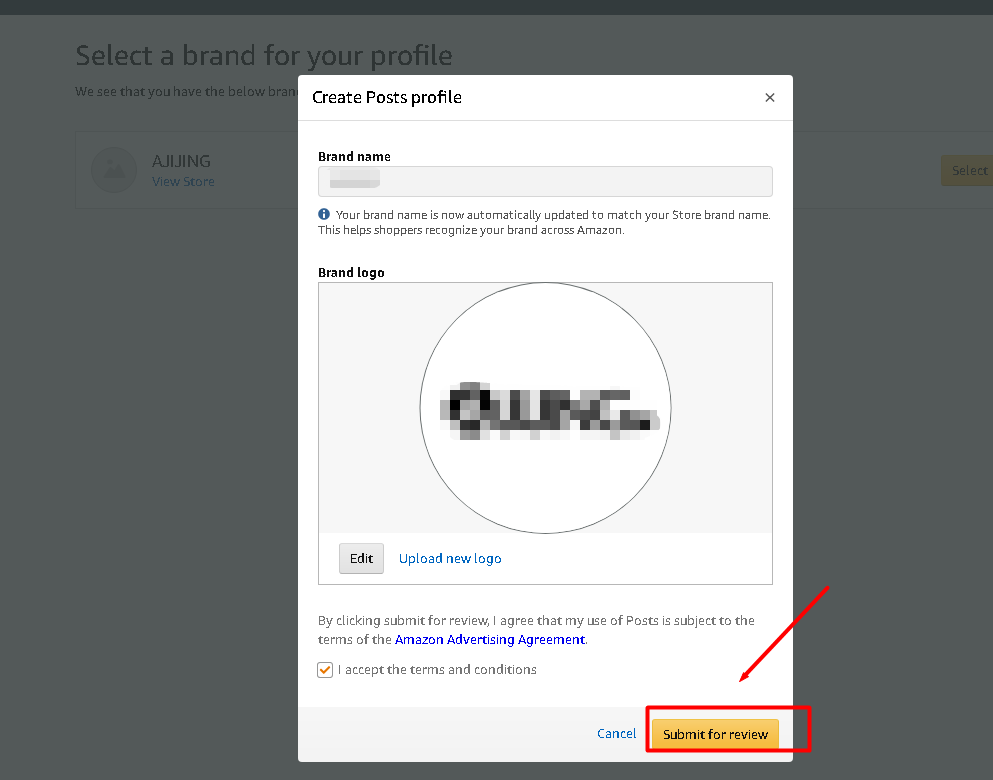Click the 'I accept the terms and conditions' label
This screenshot has height=780, width=993.
(x=437, y=670)
